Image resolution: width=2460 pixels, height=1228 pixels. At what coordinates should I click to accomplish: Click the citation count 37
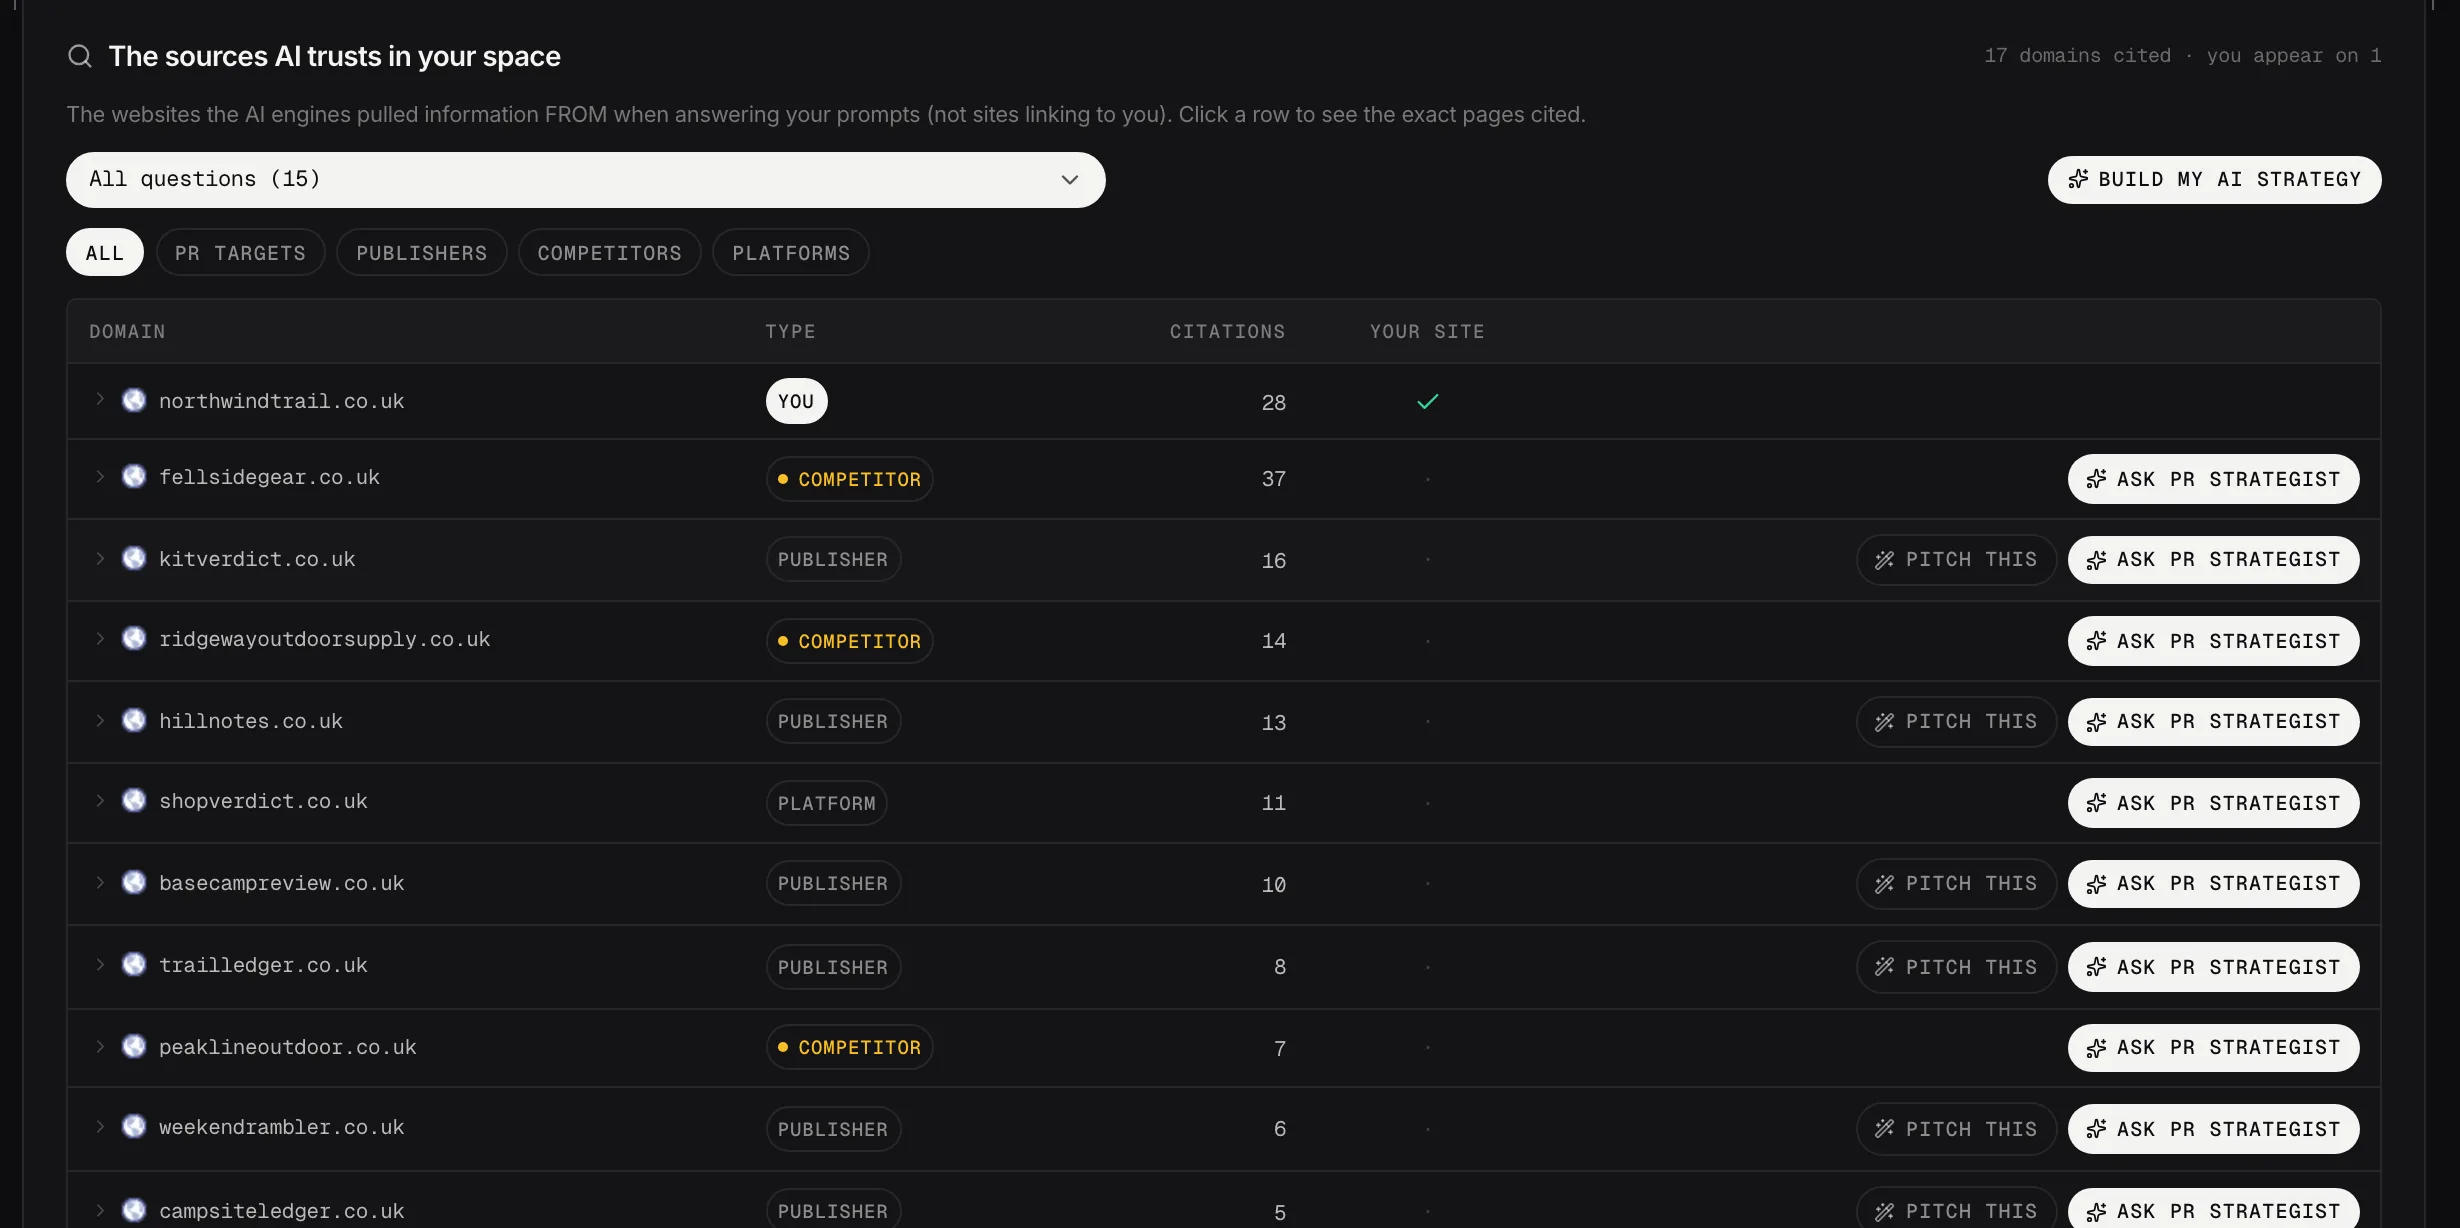(1274, 479)
